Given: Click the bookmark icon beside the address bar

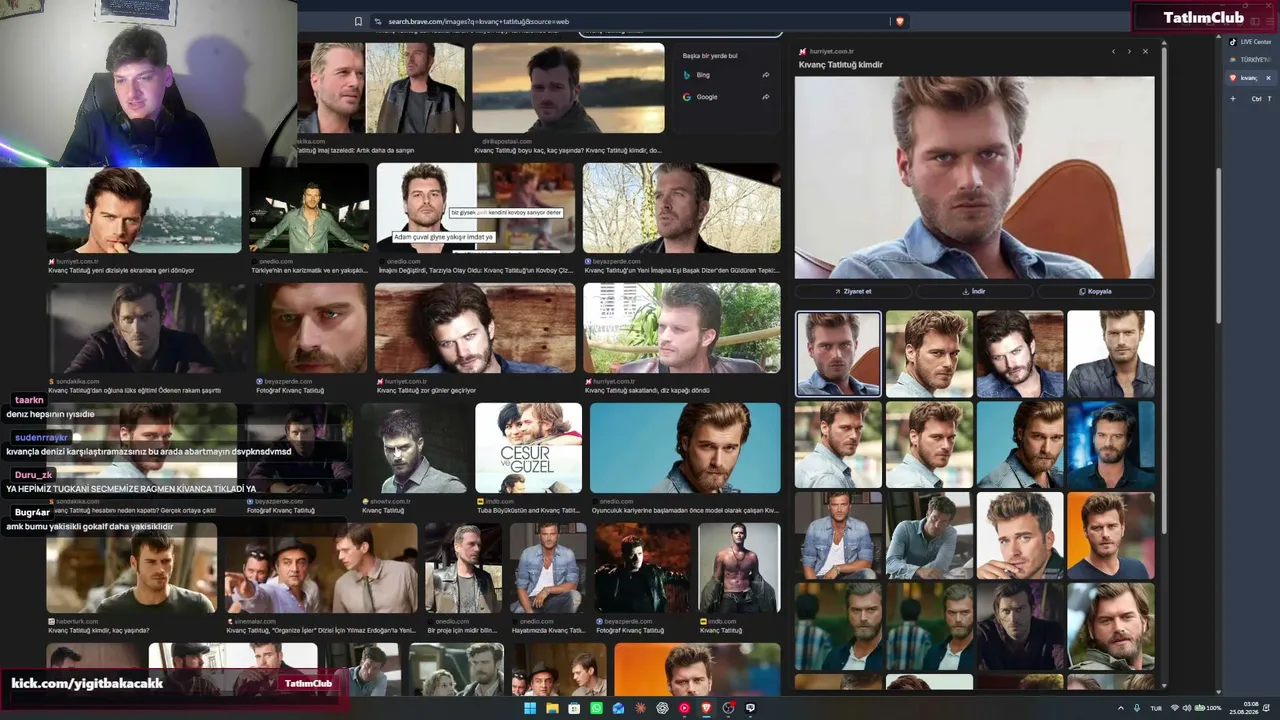Looking at the screenshot, I should click(358, 21).
